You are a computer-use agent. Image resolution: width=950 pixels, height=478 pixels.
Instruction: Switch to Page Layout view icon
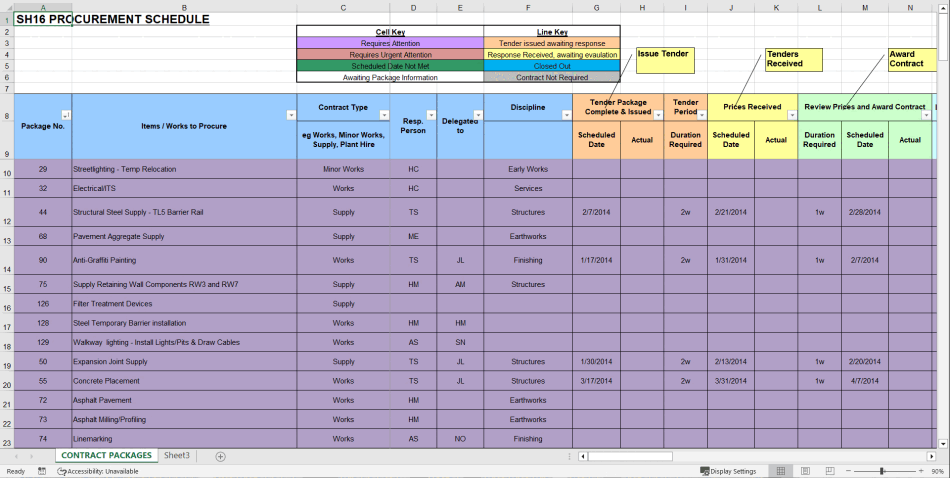805,471
